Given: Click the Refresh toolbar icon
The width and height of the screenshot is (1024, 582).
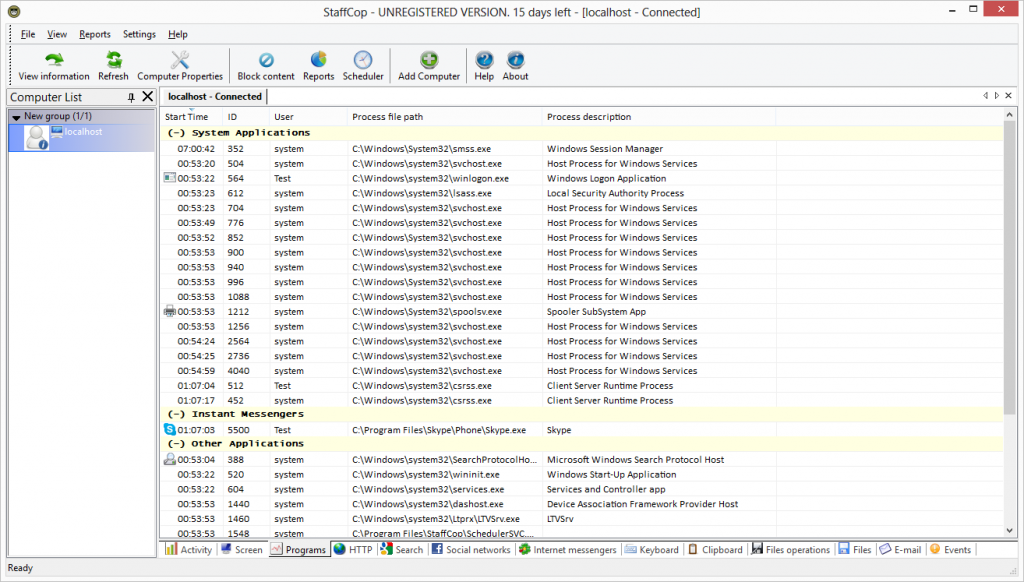Looking at the screenshot, I should pos(113,61).
